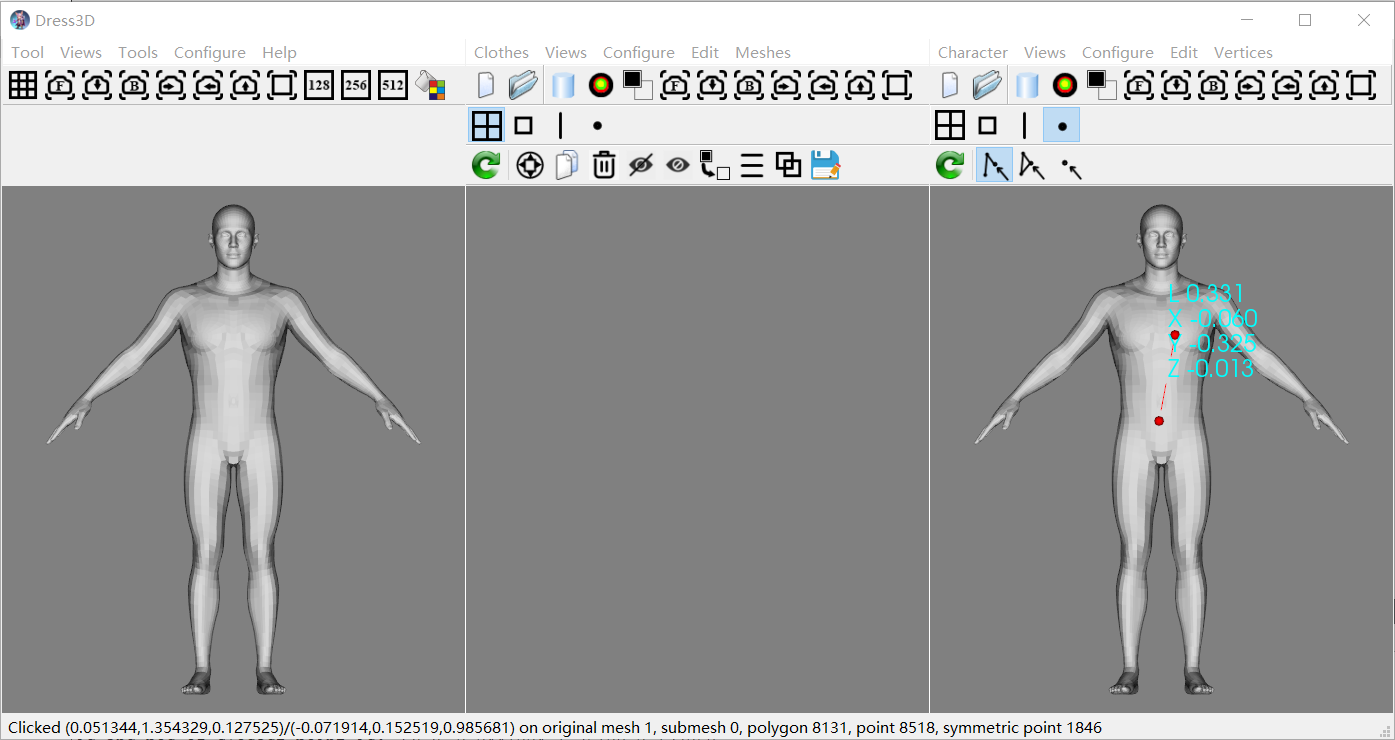Click the trash delete icon in Clothes toolbar
Image resolution: width=1395 pixels, height=740 pixels.
pos(604,165)
